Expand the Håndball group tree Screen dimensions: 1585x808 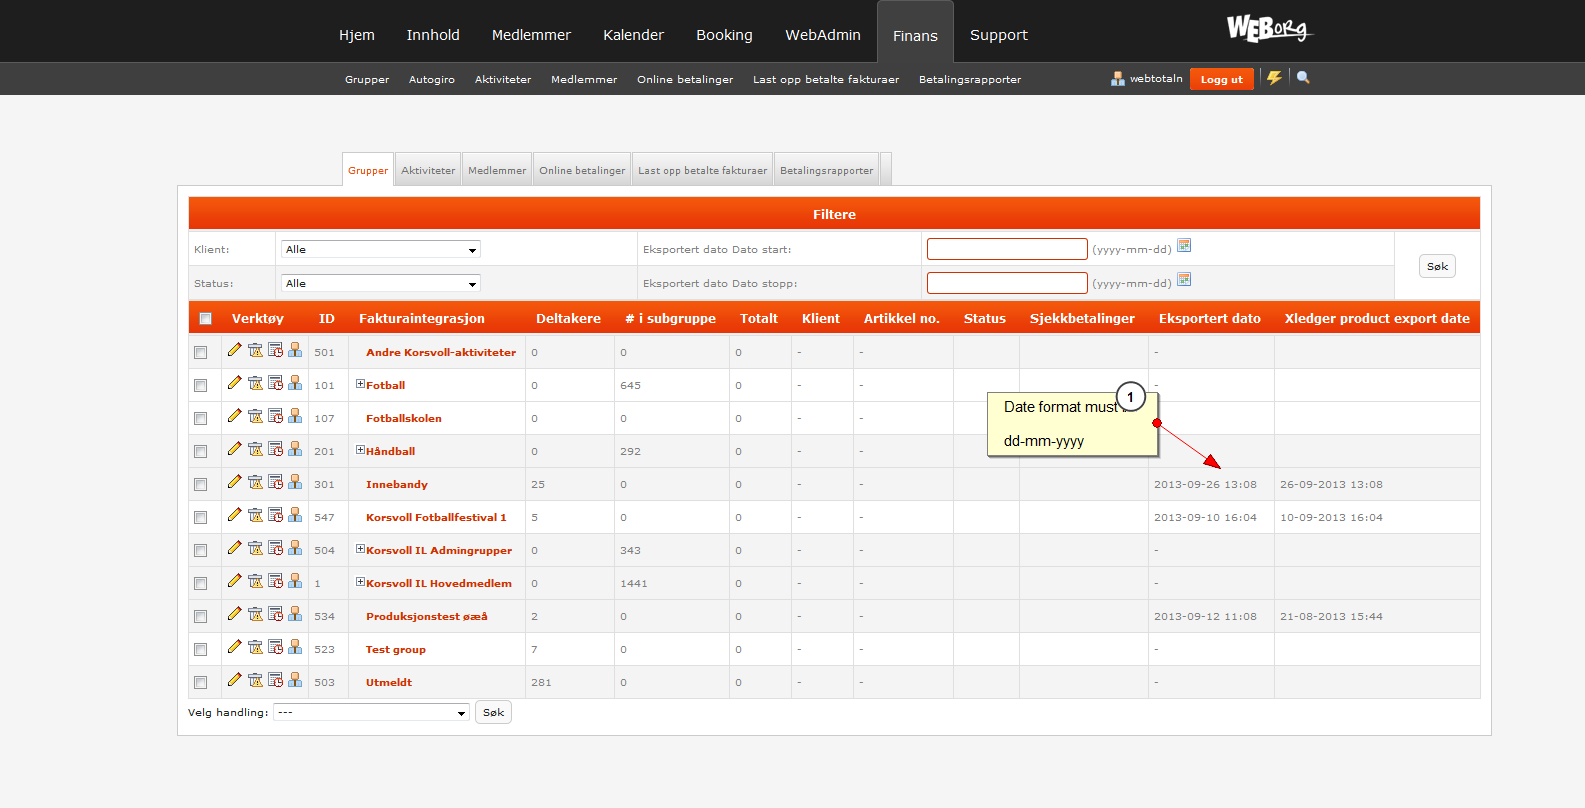point(360,450)
